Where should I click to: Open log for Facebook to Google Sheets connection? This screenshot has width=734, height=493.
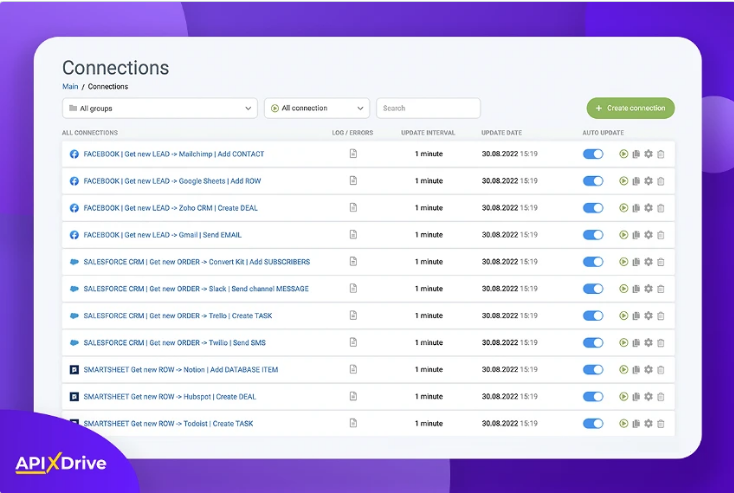pyautogui.click(x=353, y=181)
